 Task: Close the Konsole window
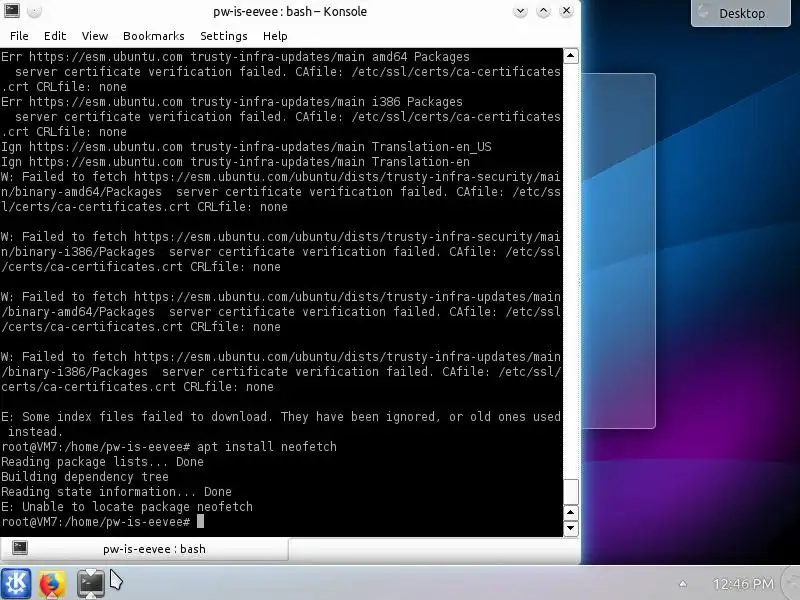(x=566, y=11)
